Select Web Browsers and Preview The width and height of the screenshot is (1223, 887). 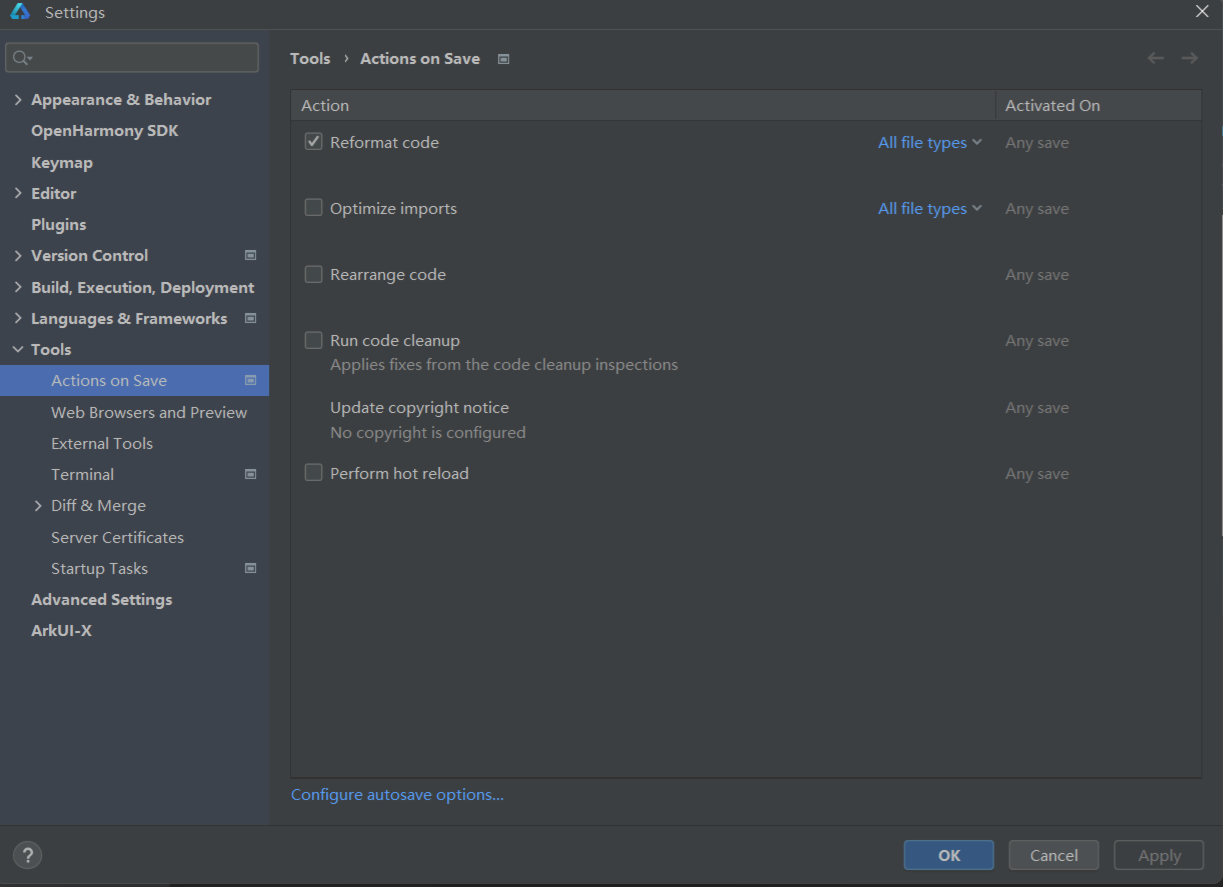pyautogui.click(x=149, y=413)
